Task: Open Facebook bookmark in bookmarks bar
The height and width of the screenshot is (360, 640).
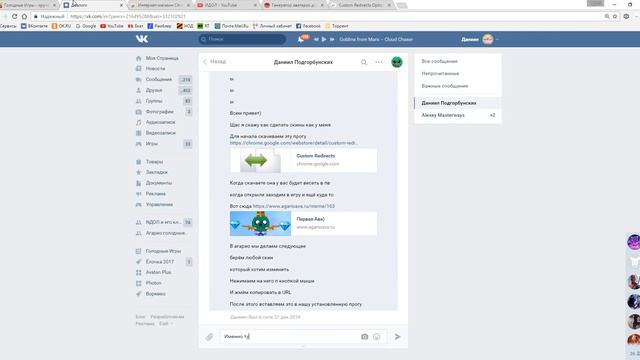Action: [x=308, y=26]
